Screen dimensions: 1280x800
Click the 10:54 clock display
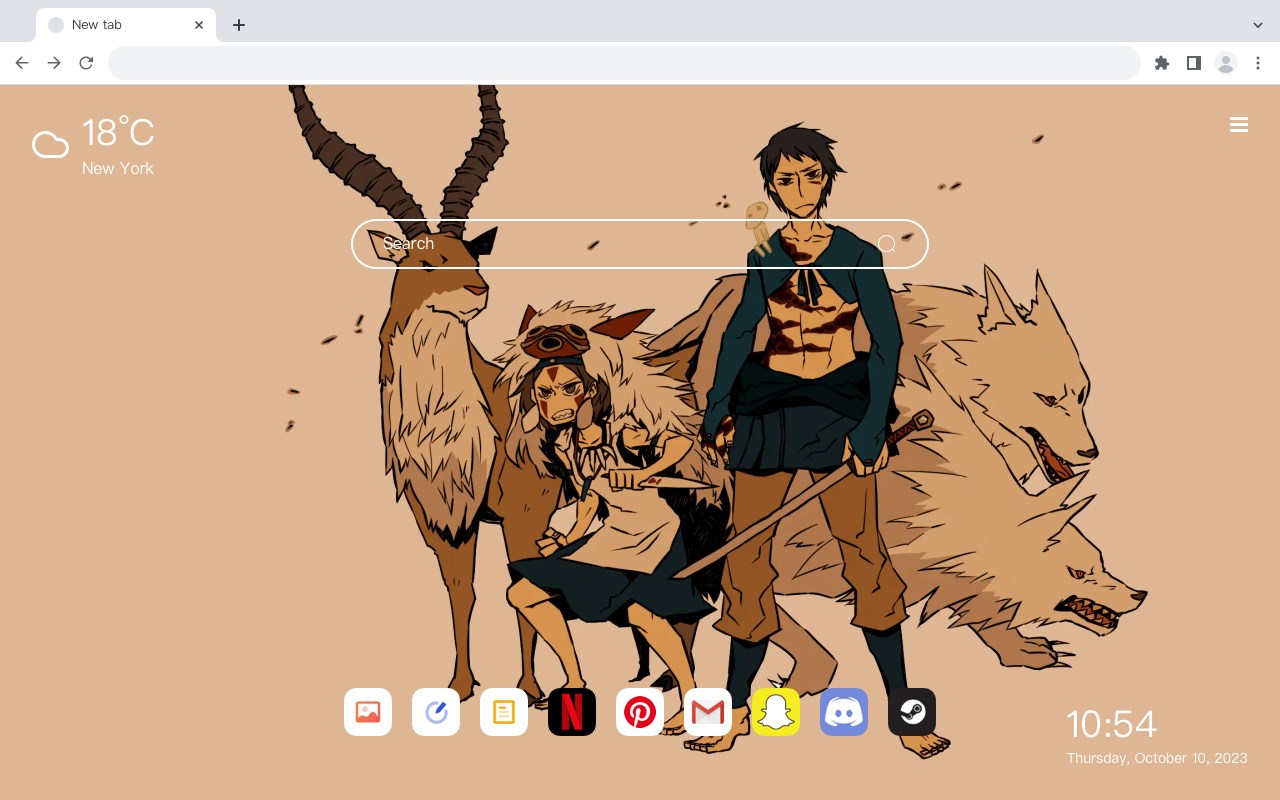[1111, 724]
